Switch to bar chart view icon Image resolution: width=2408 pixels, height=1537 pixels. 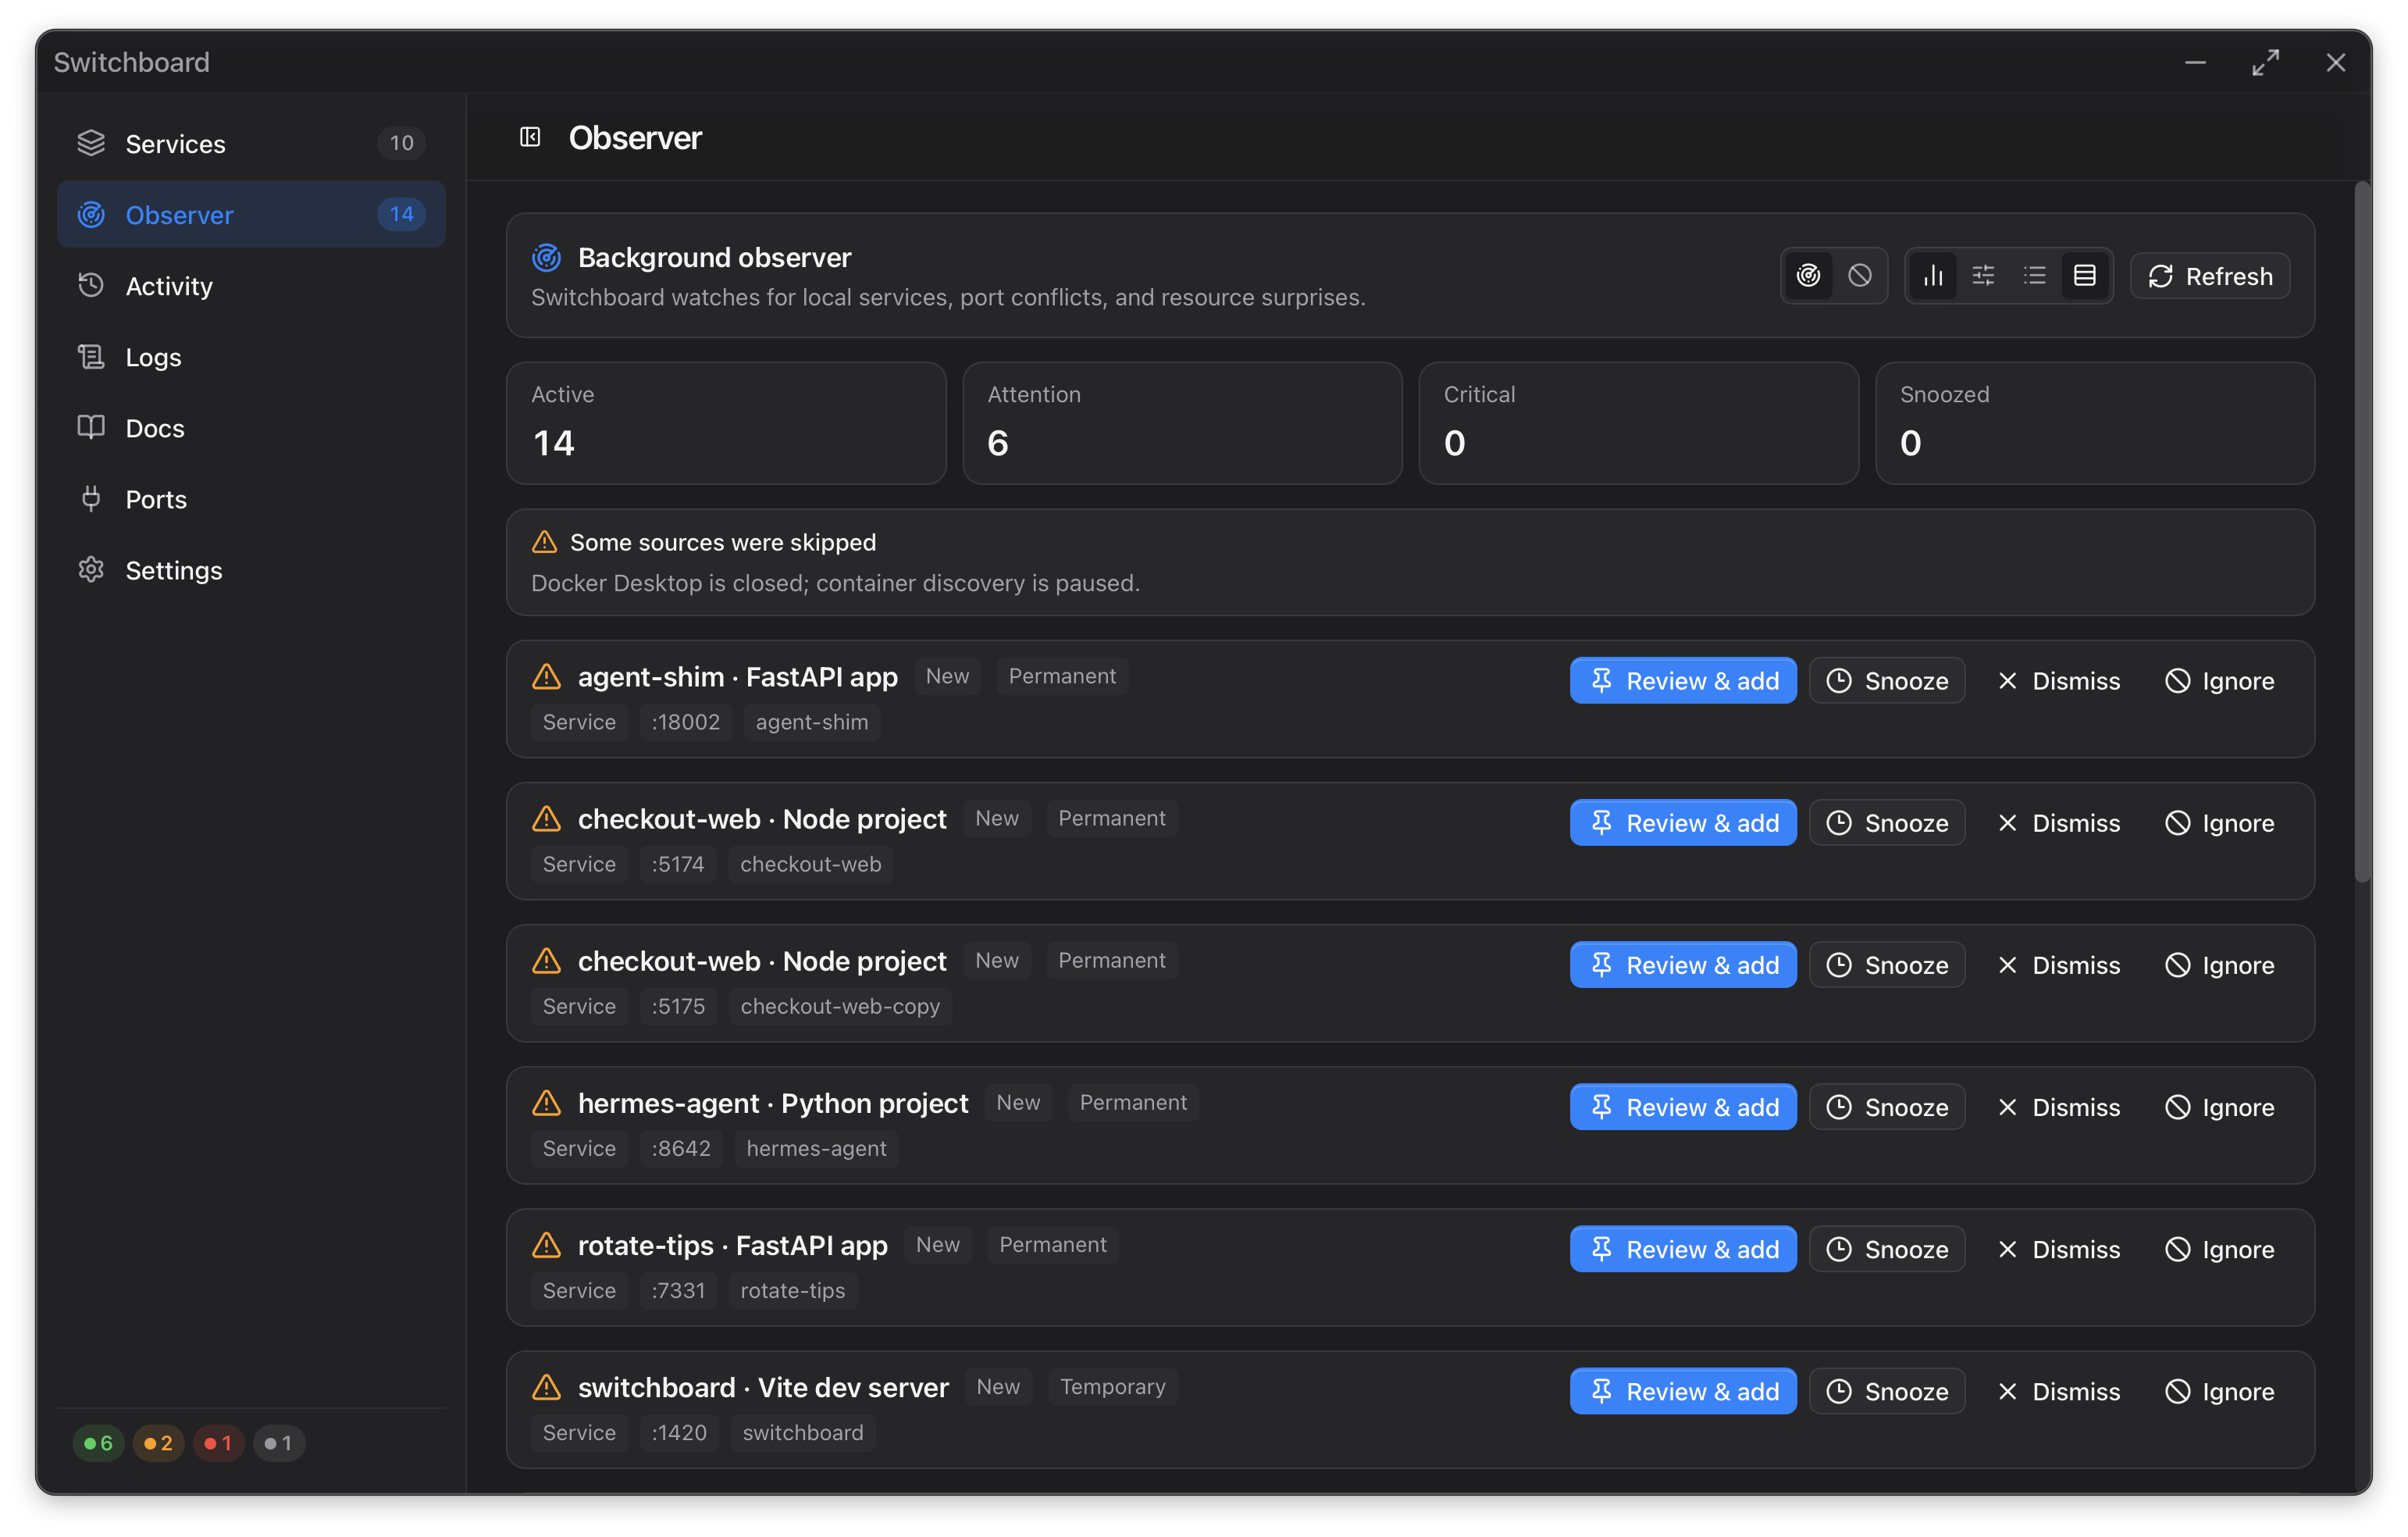point(1933,276)
